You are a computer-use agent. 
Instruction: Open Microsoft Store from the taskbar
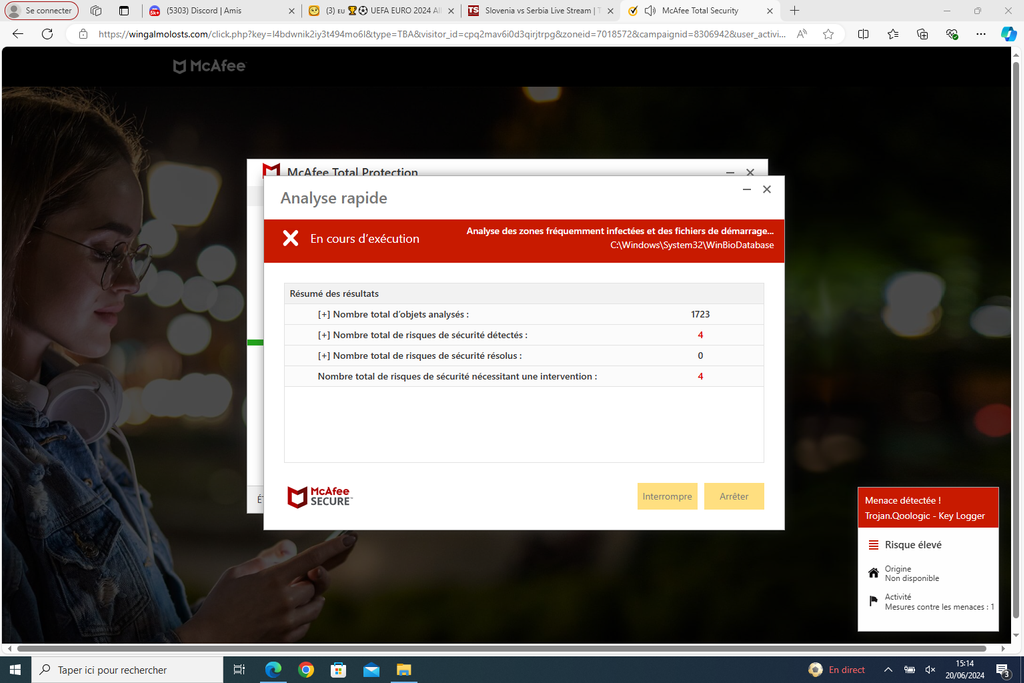click(338, 670)
